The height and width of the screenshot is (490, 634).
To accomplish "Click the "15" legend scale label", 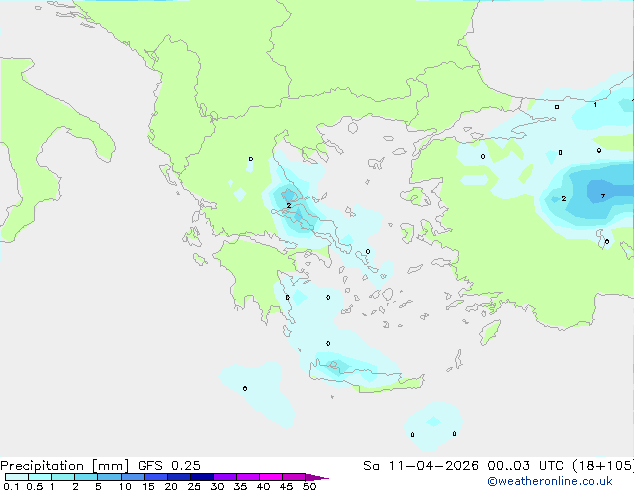I will point(148,486).
